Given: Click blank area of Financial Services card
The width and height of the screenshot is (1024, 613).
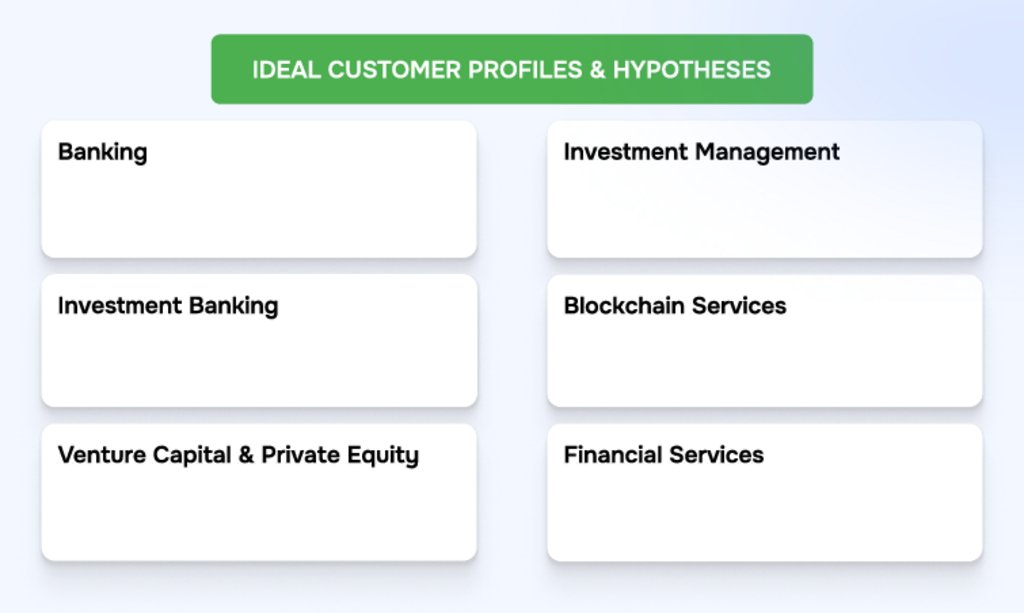Looking at the screenshot, I should click(x=764, y=514).
